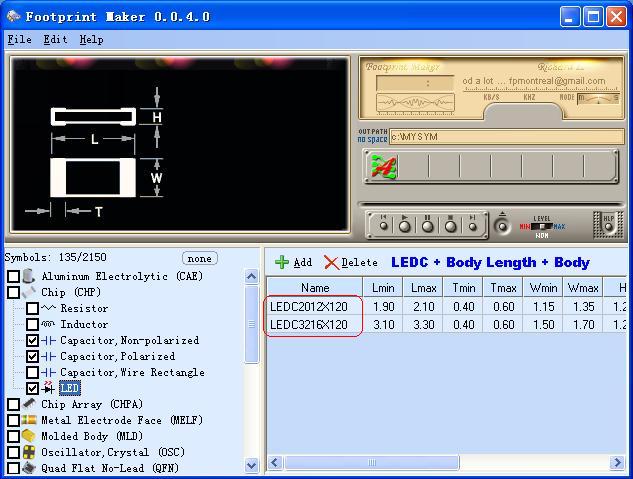The image size is (633, 479).
Task: Tick the Inductor checkbox
Action: tap(33, 325)
